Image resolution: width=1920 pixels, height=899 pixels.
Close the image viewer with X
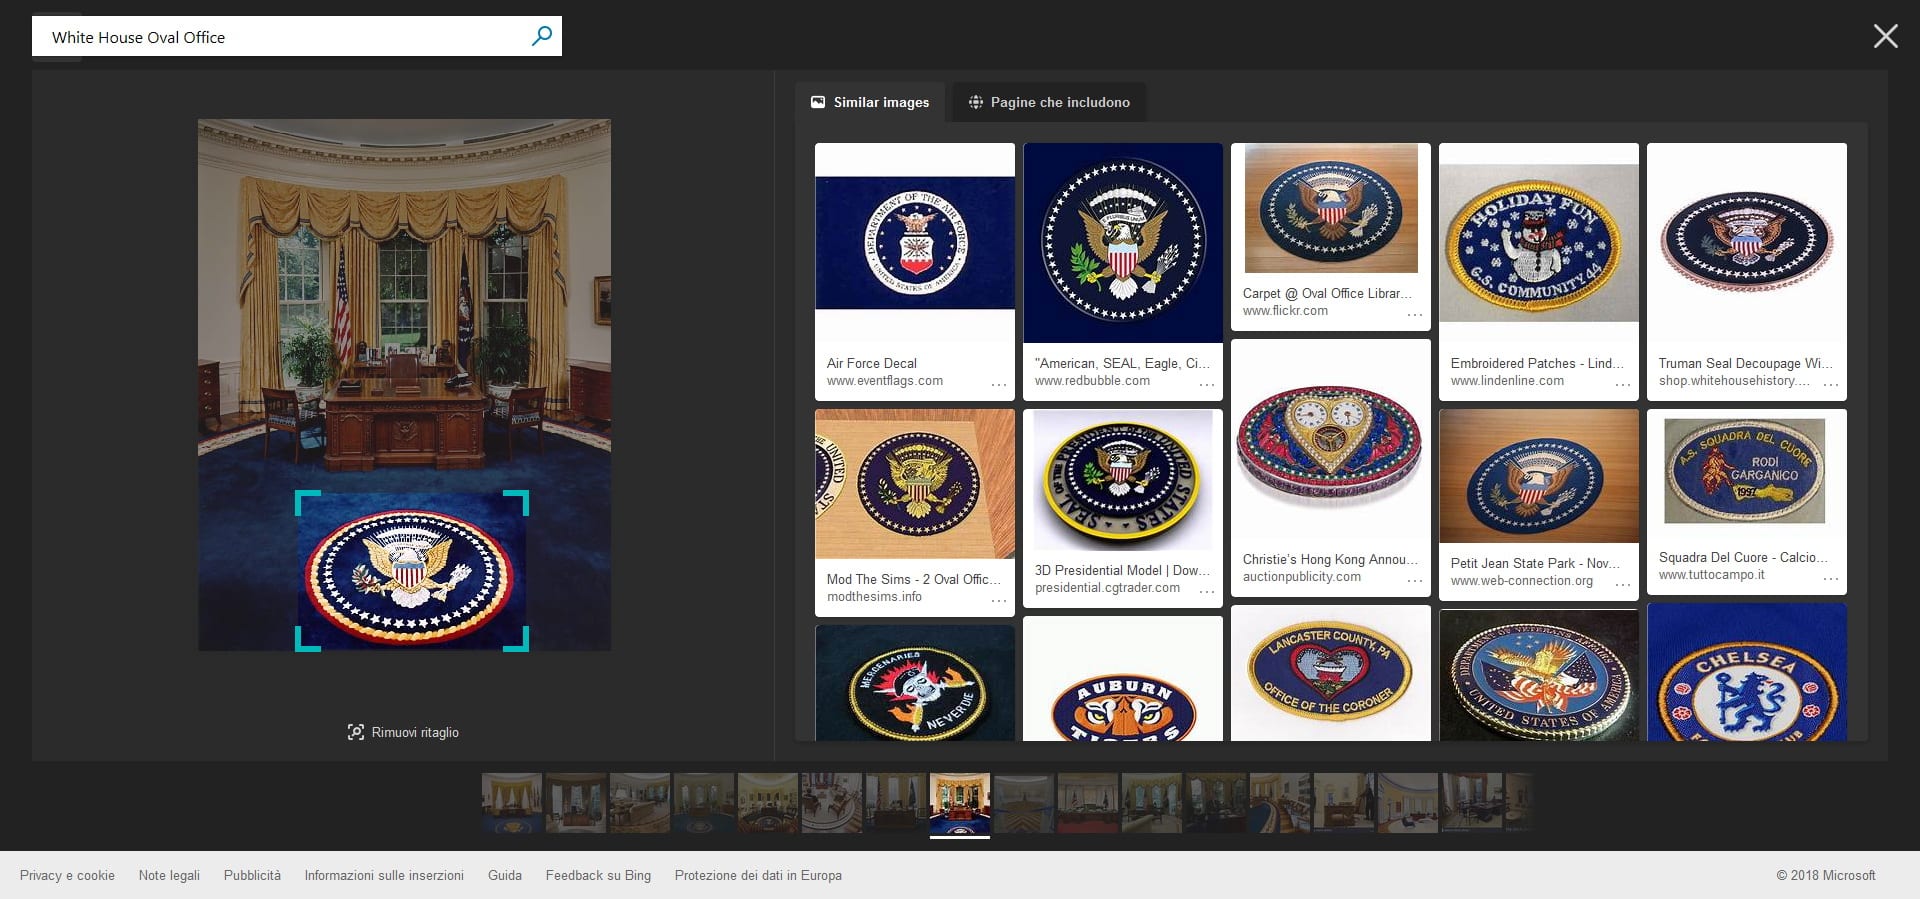click(1885, 37)
